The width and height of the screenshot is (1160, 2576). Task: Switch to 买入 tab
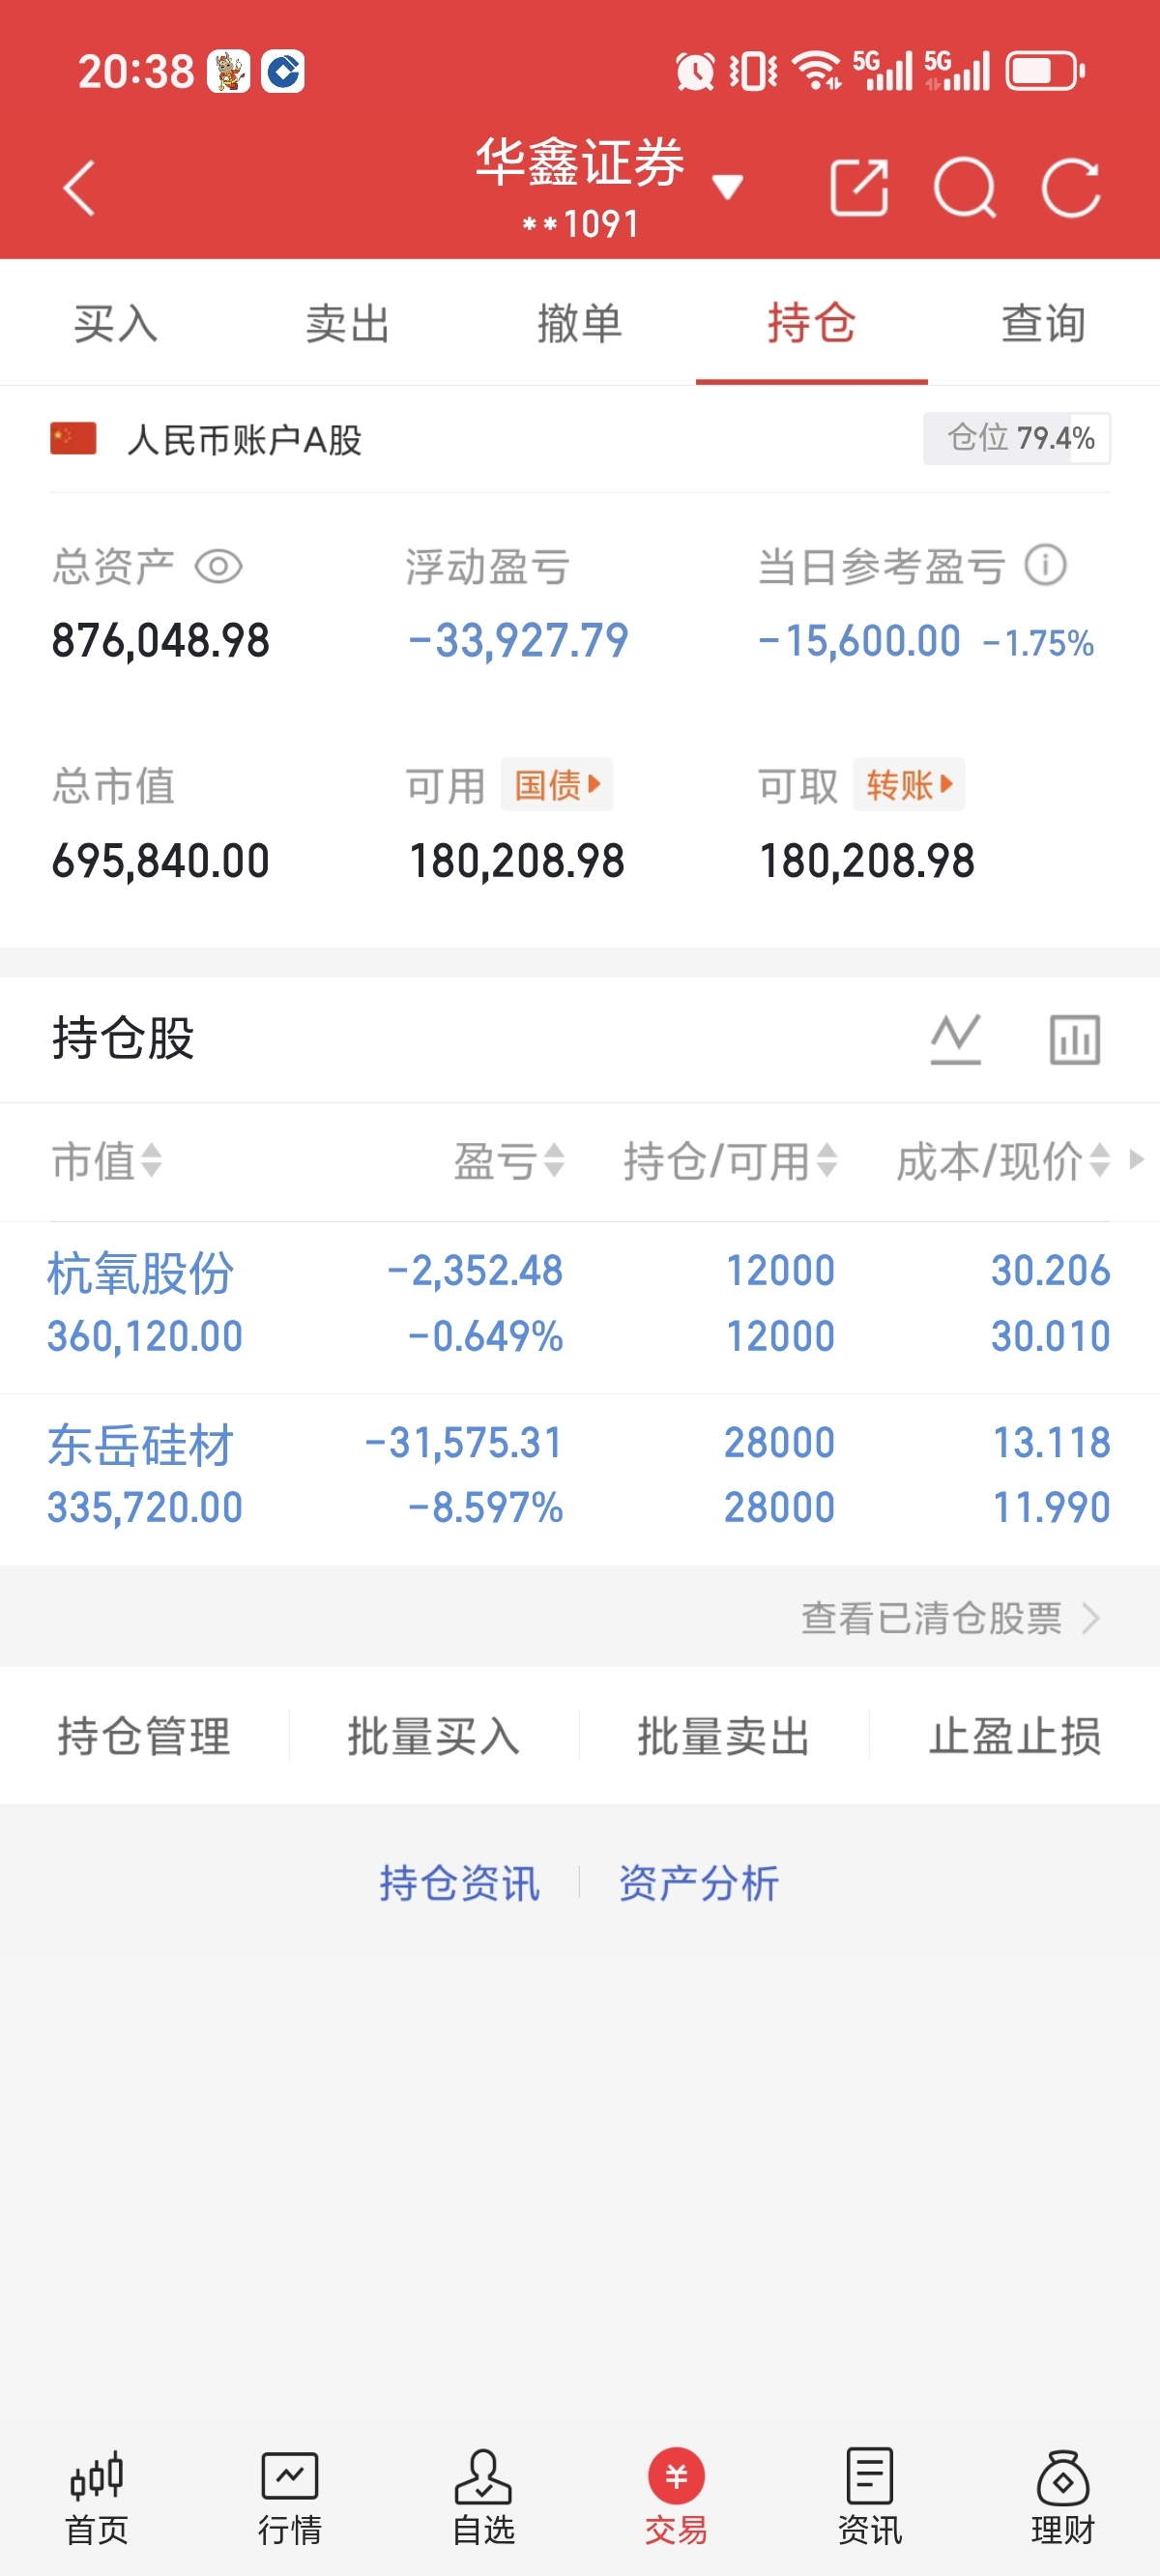point(116,324)
